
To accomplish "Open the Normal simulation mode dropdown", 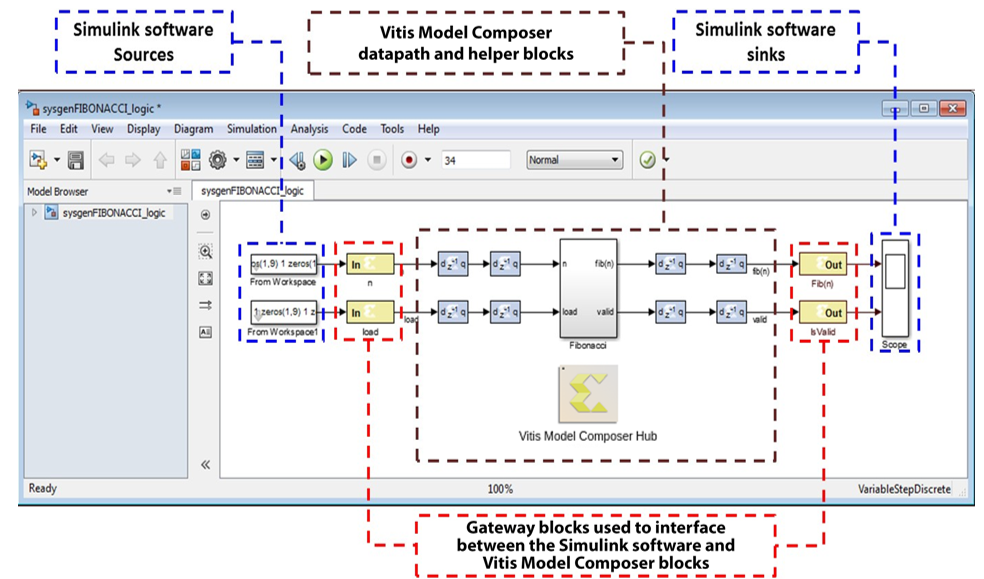I will (573, 160).
